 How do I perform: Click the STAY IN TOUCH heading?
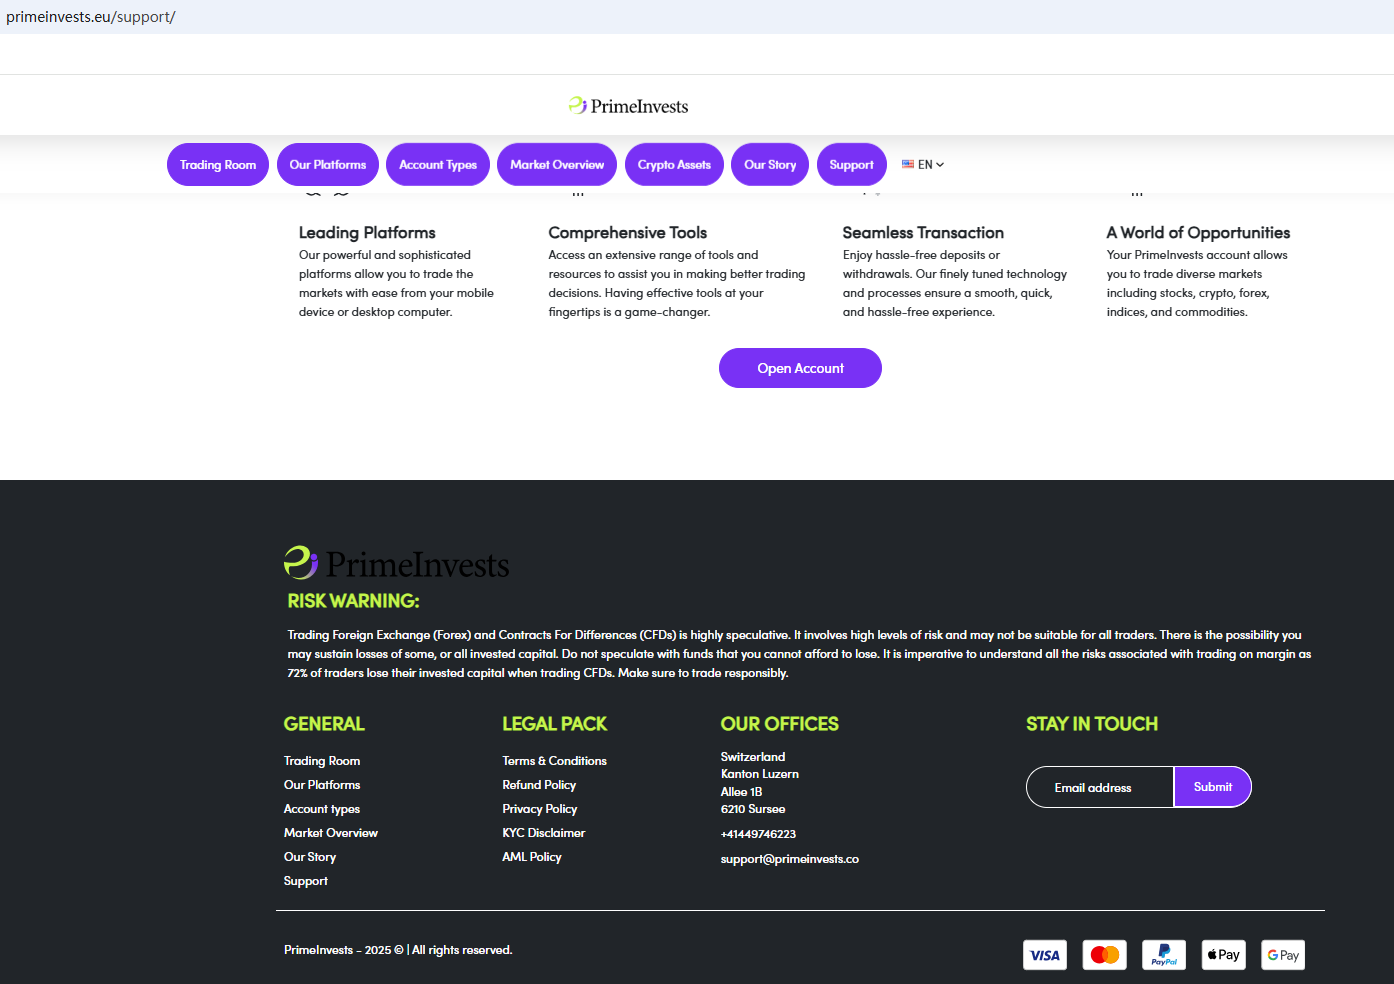tap(1092, 724)
